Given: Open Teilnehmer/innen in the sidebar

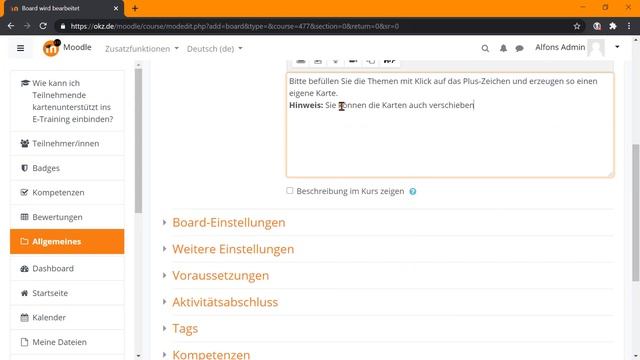Looking at the screenshot, I should [x=67, y=143].
